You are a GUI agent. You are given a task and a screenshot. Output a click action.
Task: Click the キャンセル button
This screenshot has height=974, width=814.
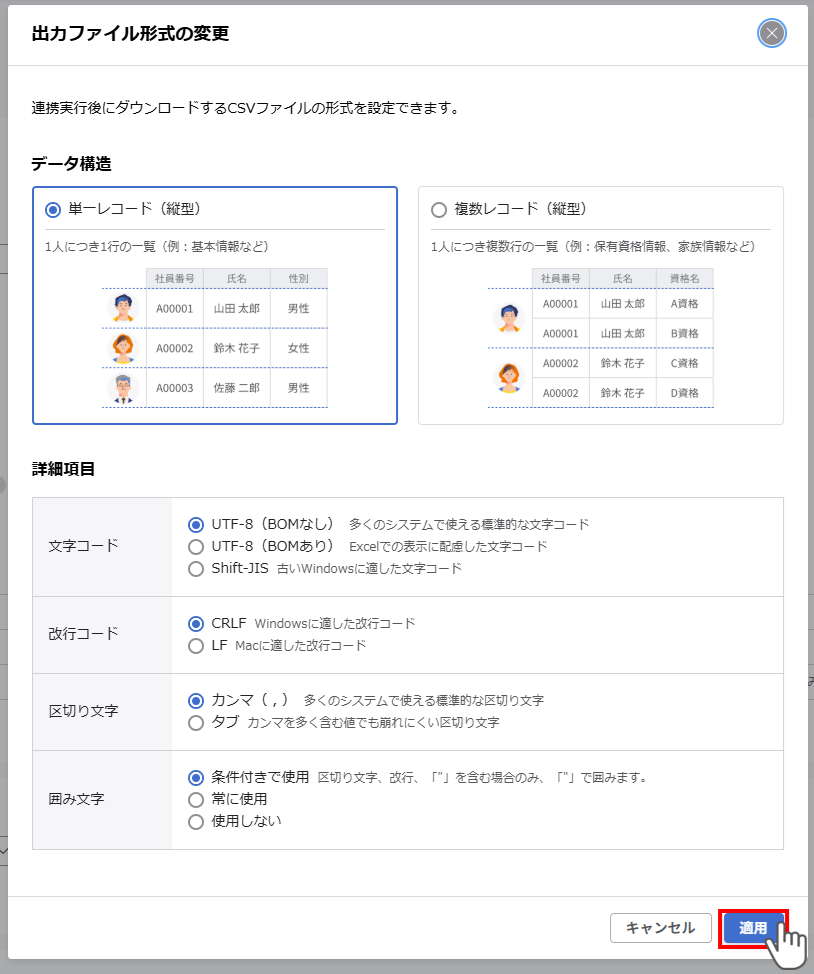click(x=661, y=928)
